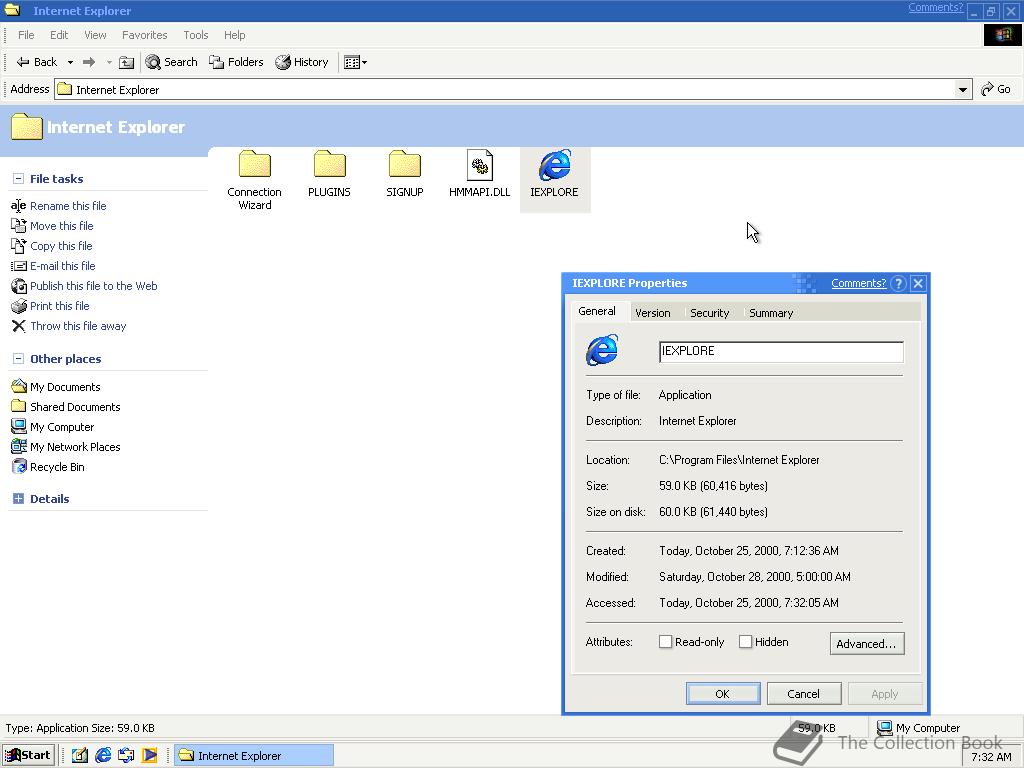Switch to the Version tab
Screen dimensions: 1024x768
pyautogui.click(x=653, y=312)
